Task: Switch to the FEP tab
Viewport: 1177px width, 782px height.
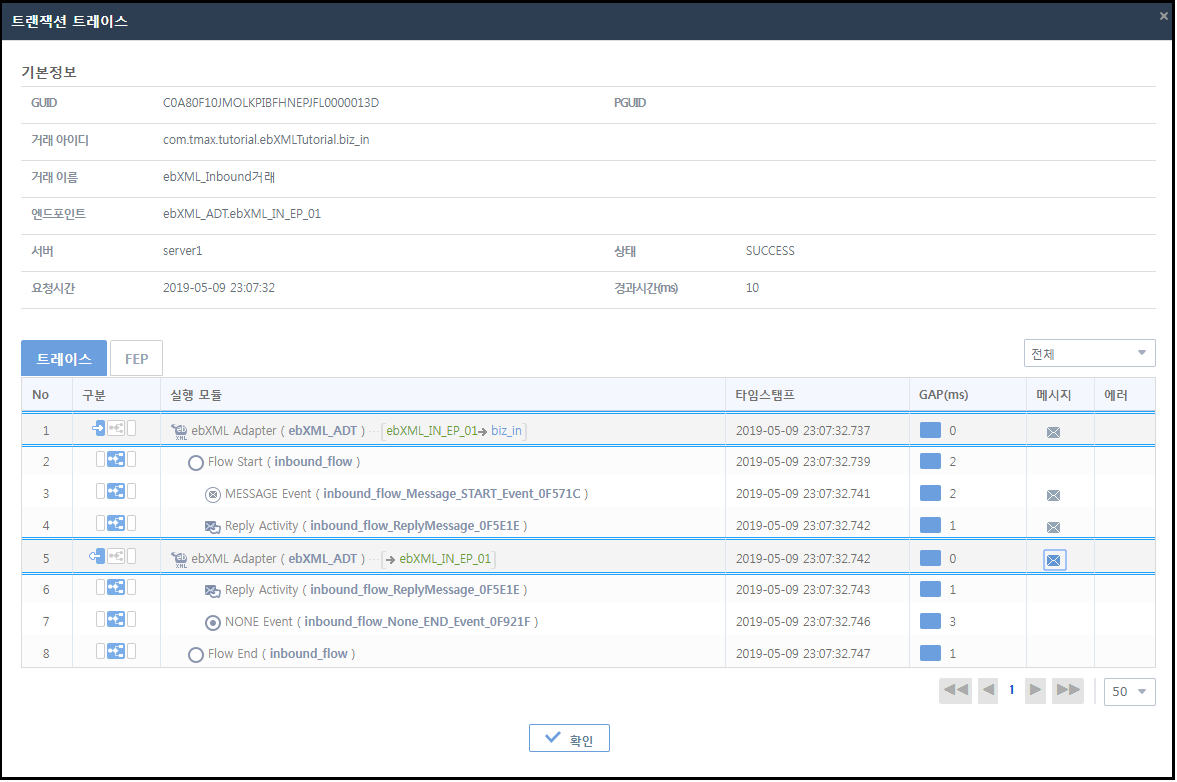Action: (136, 358)
